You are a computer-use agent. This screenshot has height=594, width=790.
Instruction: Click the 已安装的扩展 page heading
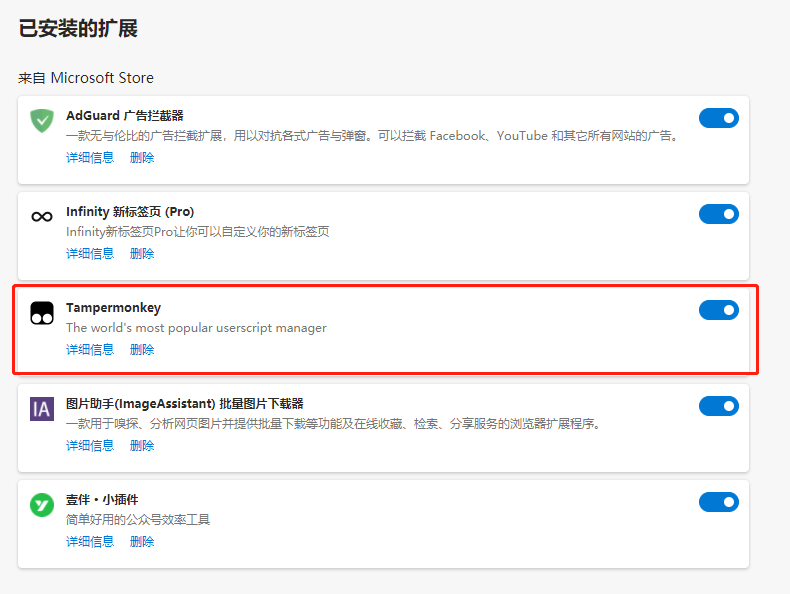pyautogui.click(x=78, y=28)
